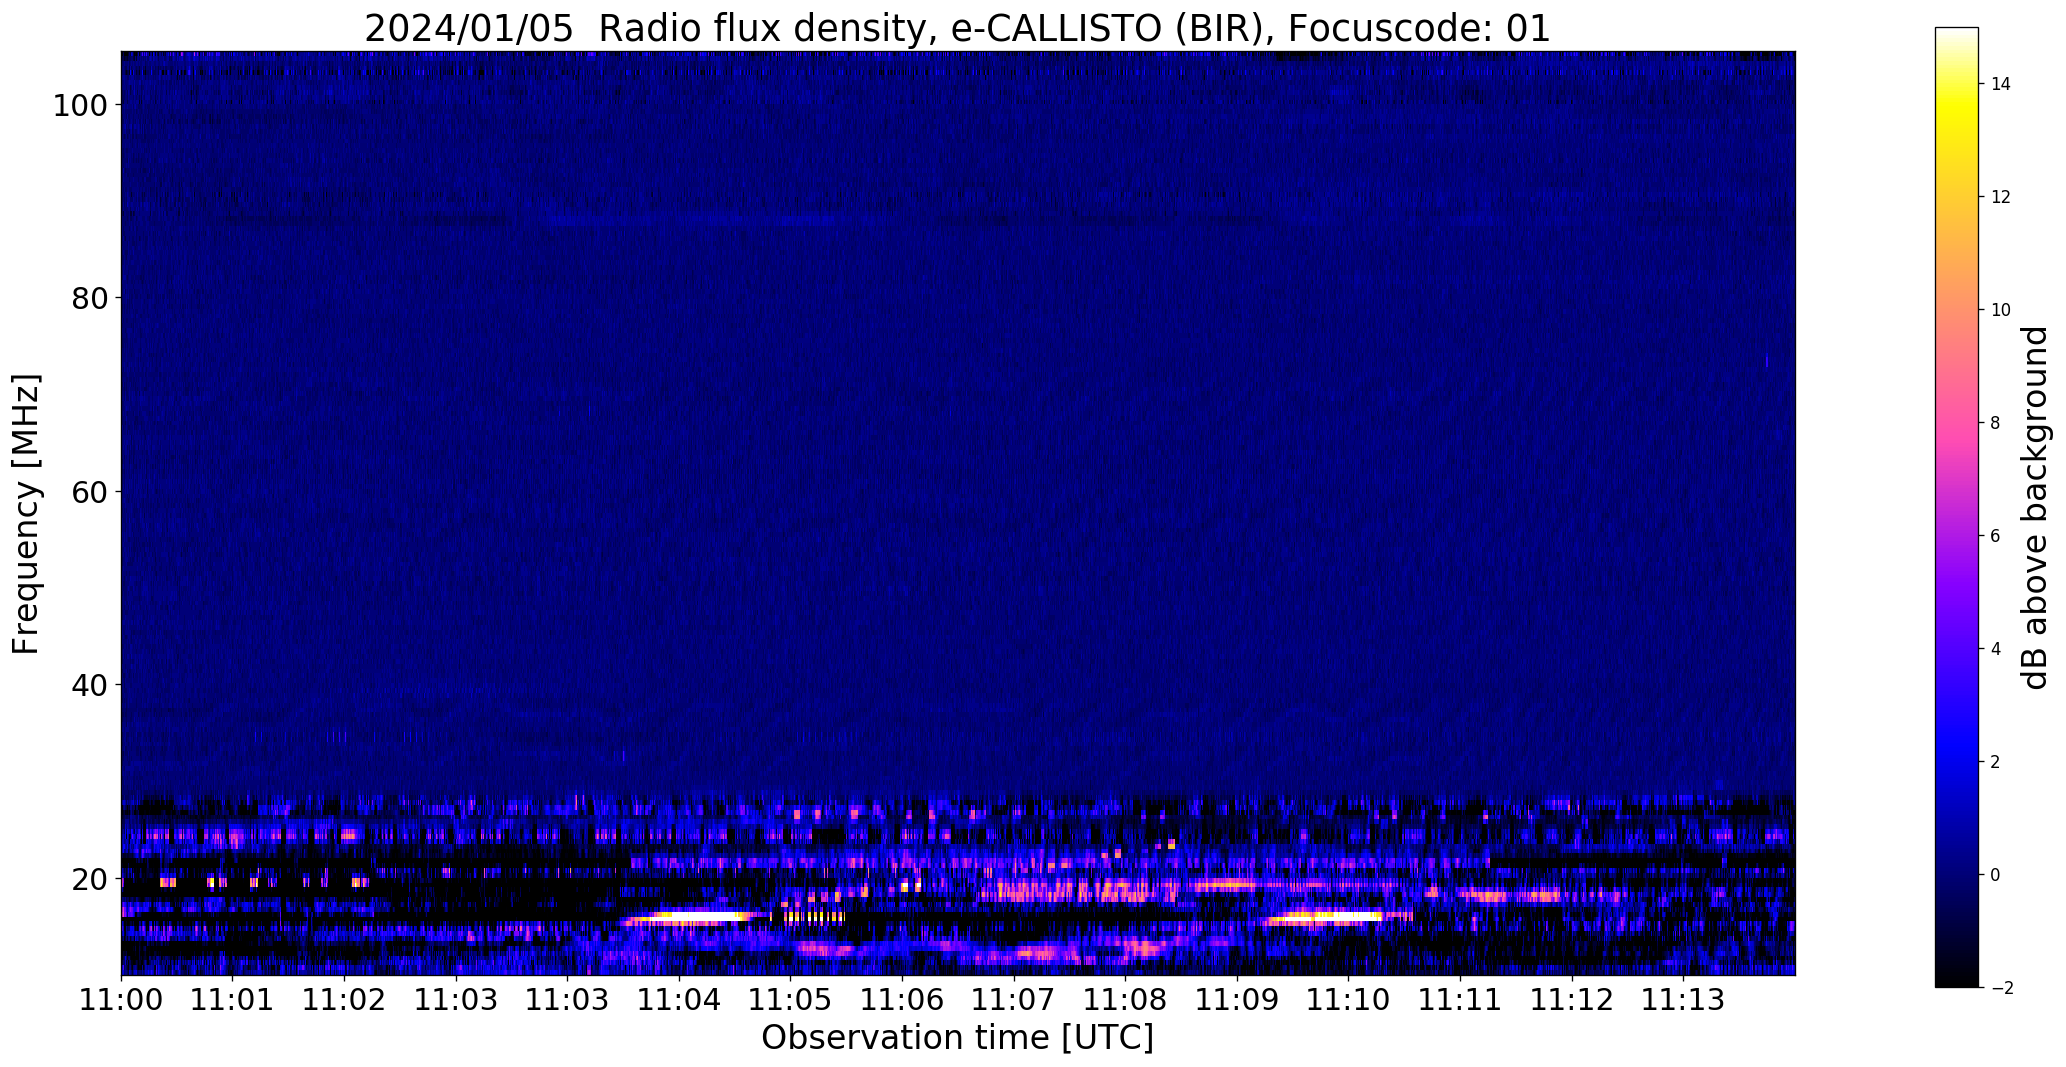Click the 11:04 time tick label

(679, 1000)
